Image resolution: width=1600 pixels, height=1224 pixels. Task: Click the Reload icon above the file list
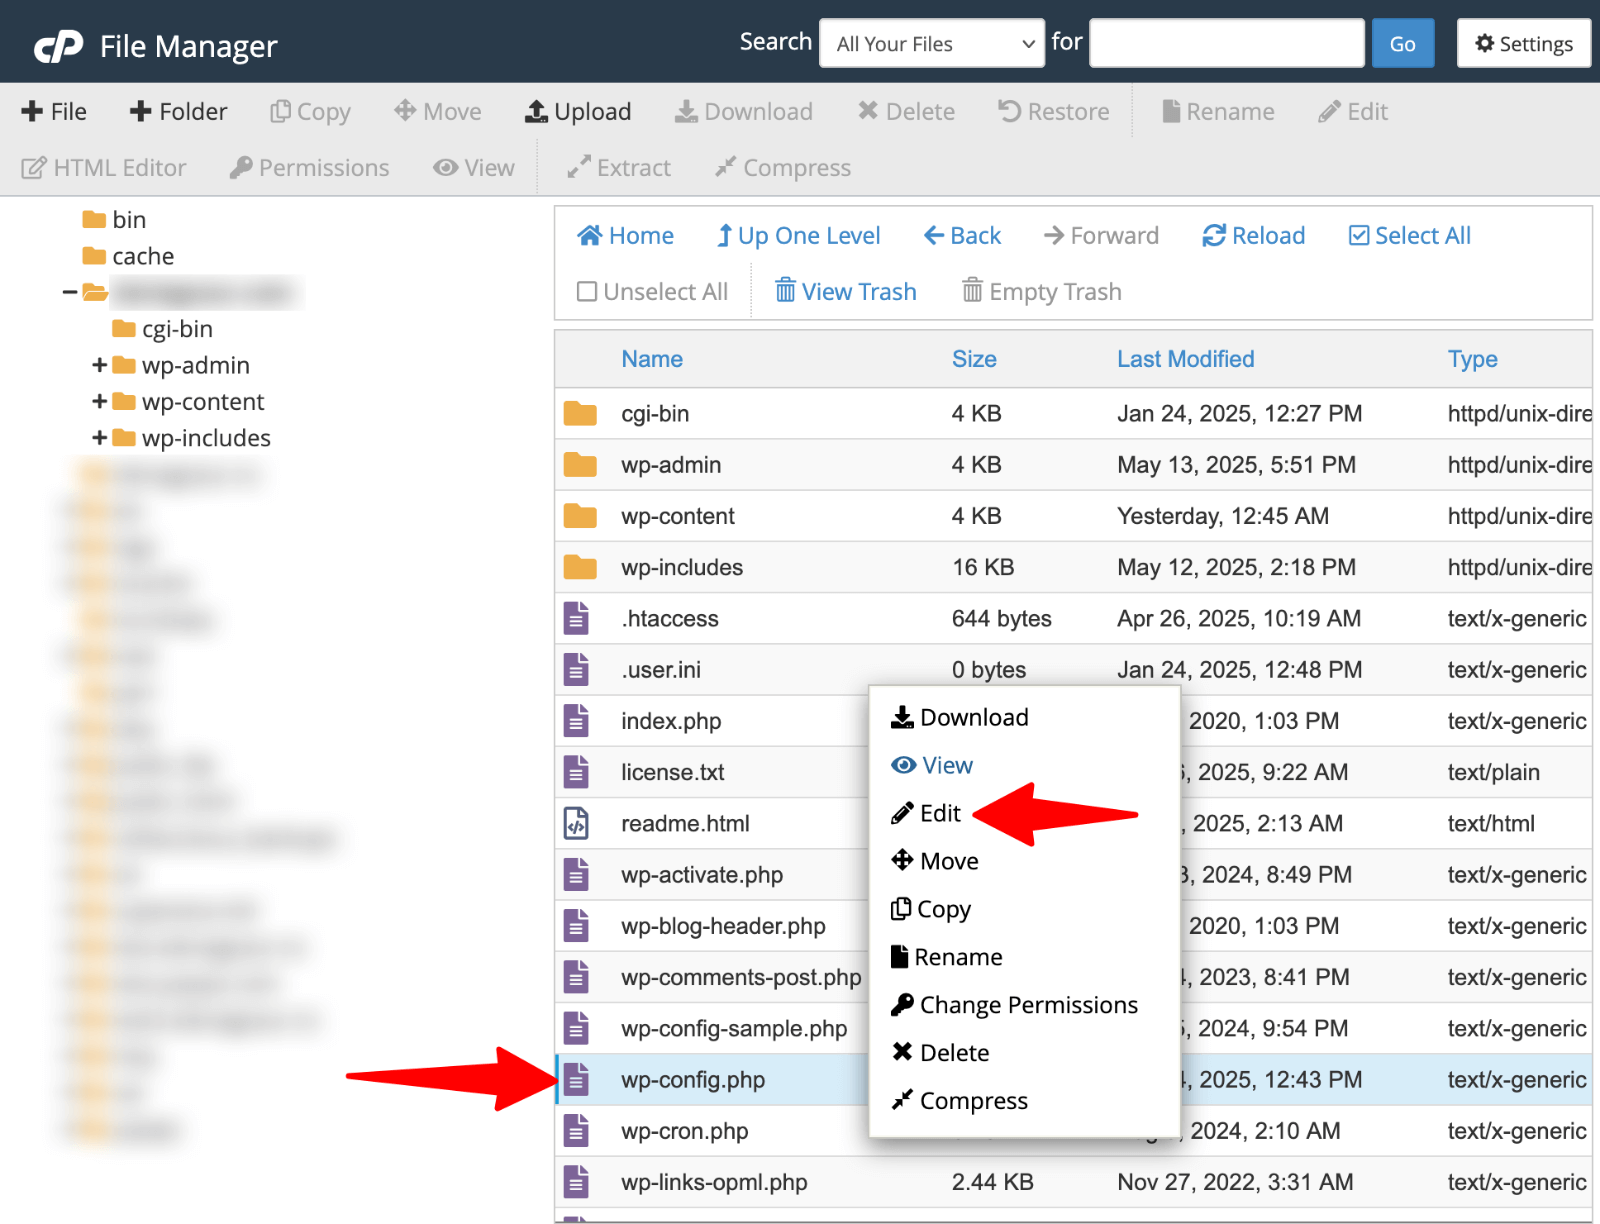pyautogui.click(x=1252, y=235)
